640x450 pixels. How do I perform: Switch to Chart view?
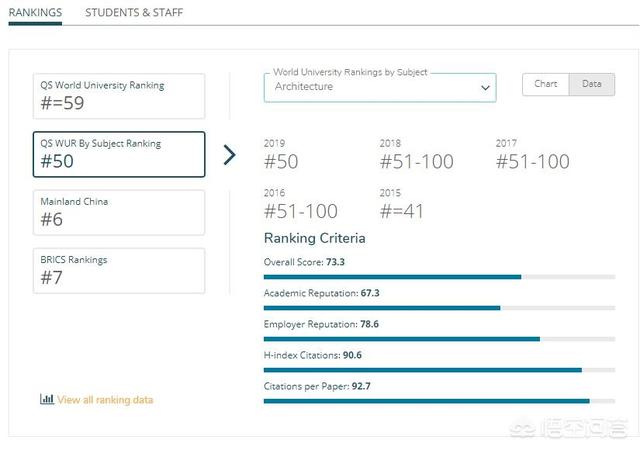(546, 85)
